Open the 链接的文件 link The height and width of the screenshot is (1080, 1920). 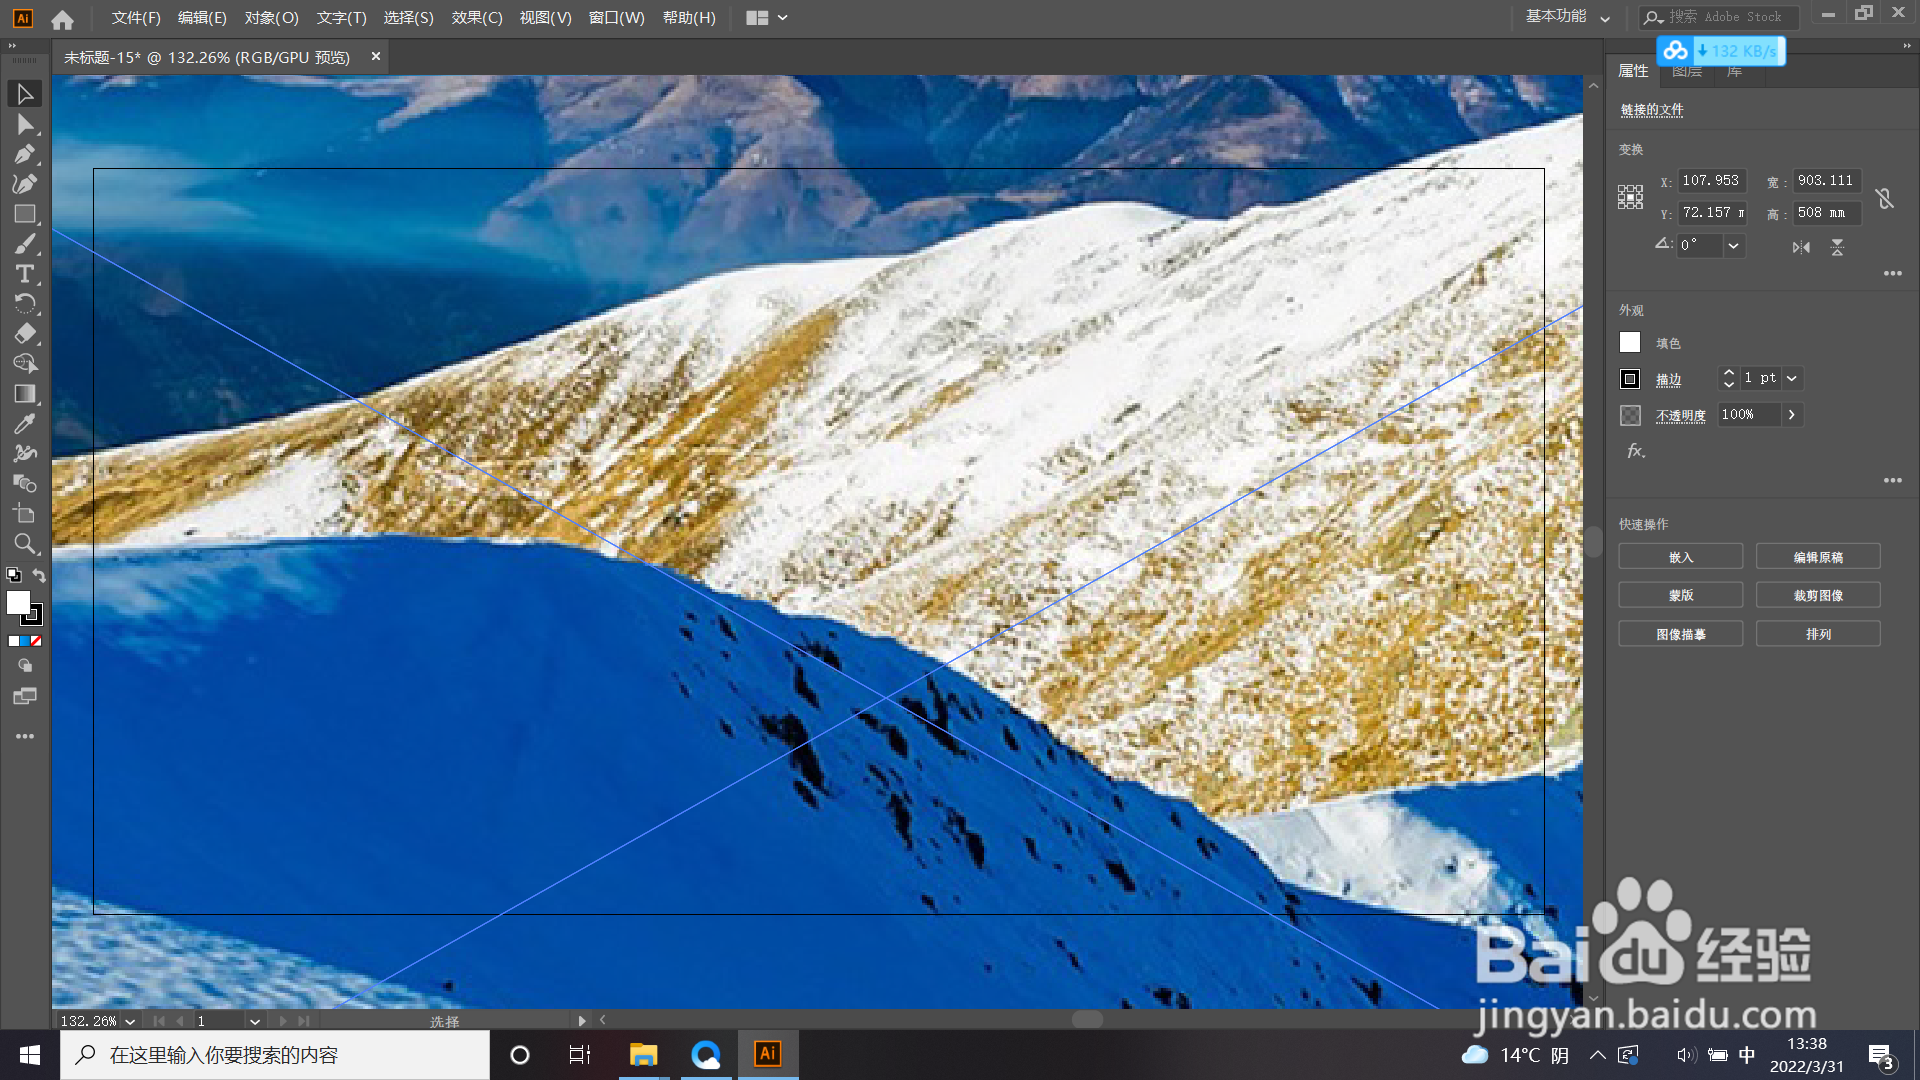[1652, 110]
